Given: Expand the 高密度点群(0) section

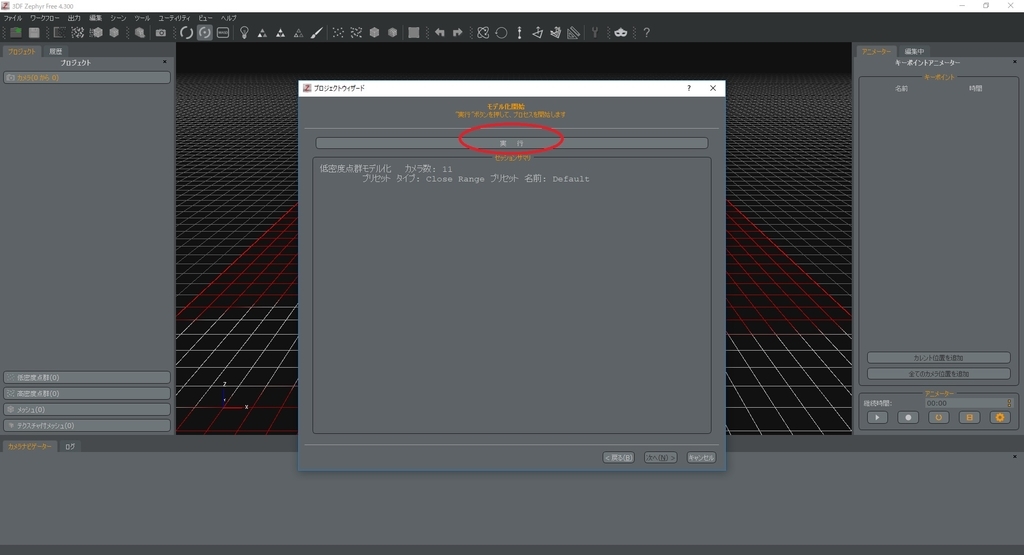Looking at the screenshot, I should click(x=87, y=394).
